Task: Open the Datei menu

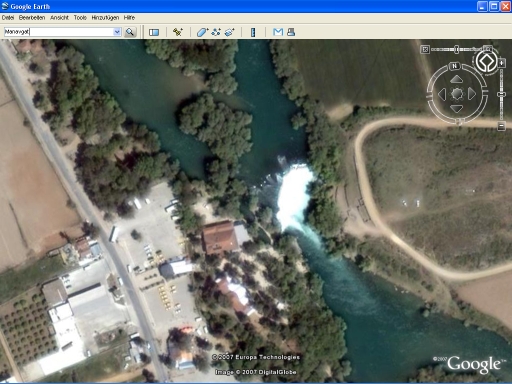Action: pyautogui.click(x=8, y=18)
